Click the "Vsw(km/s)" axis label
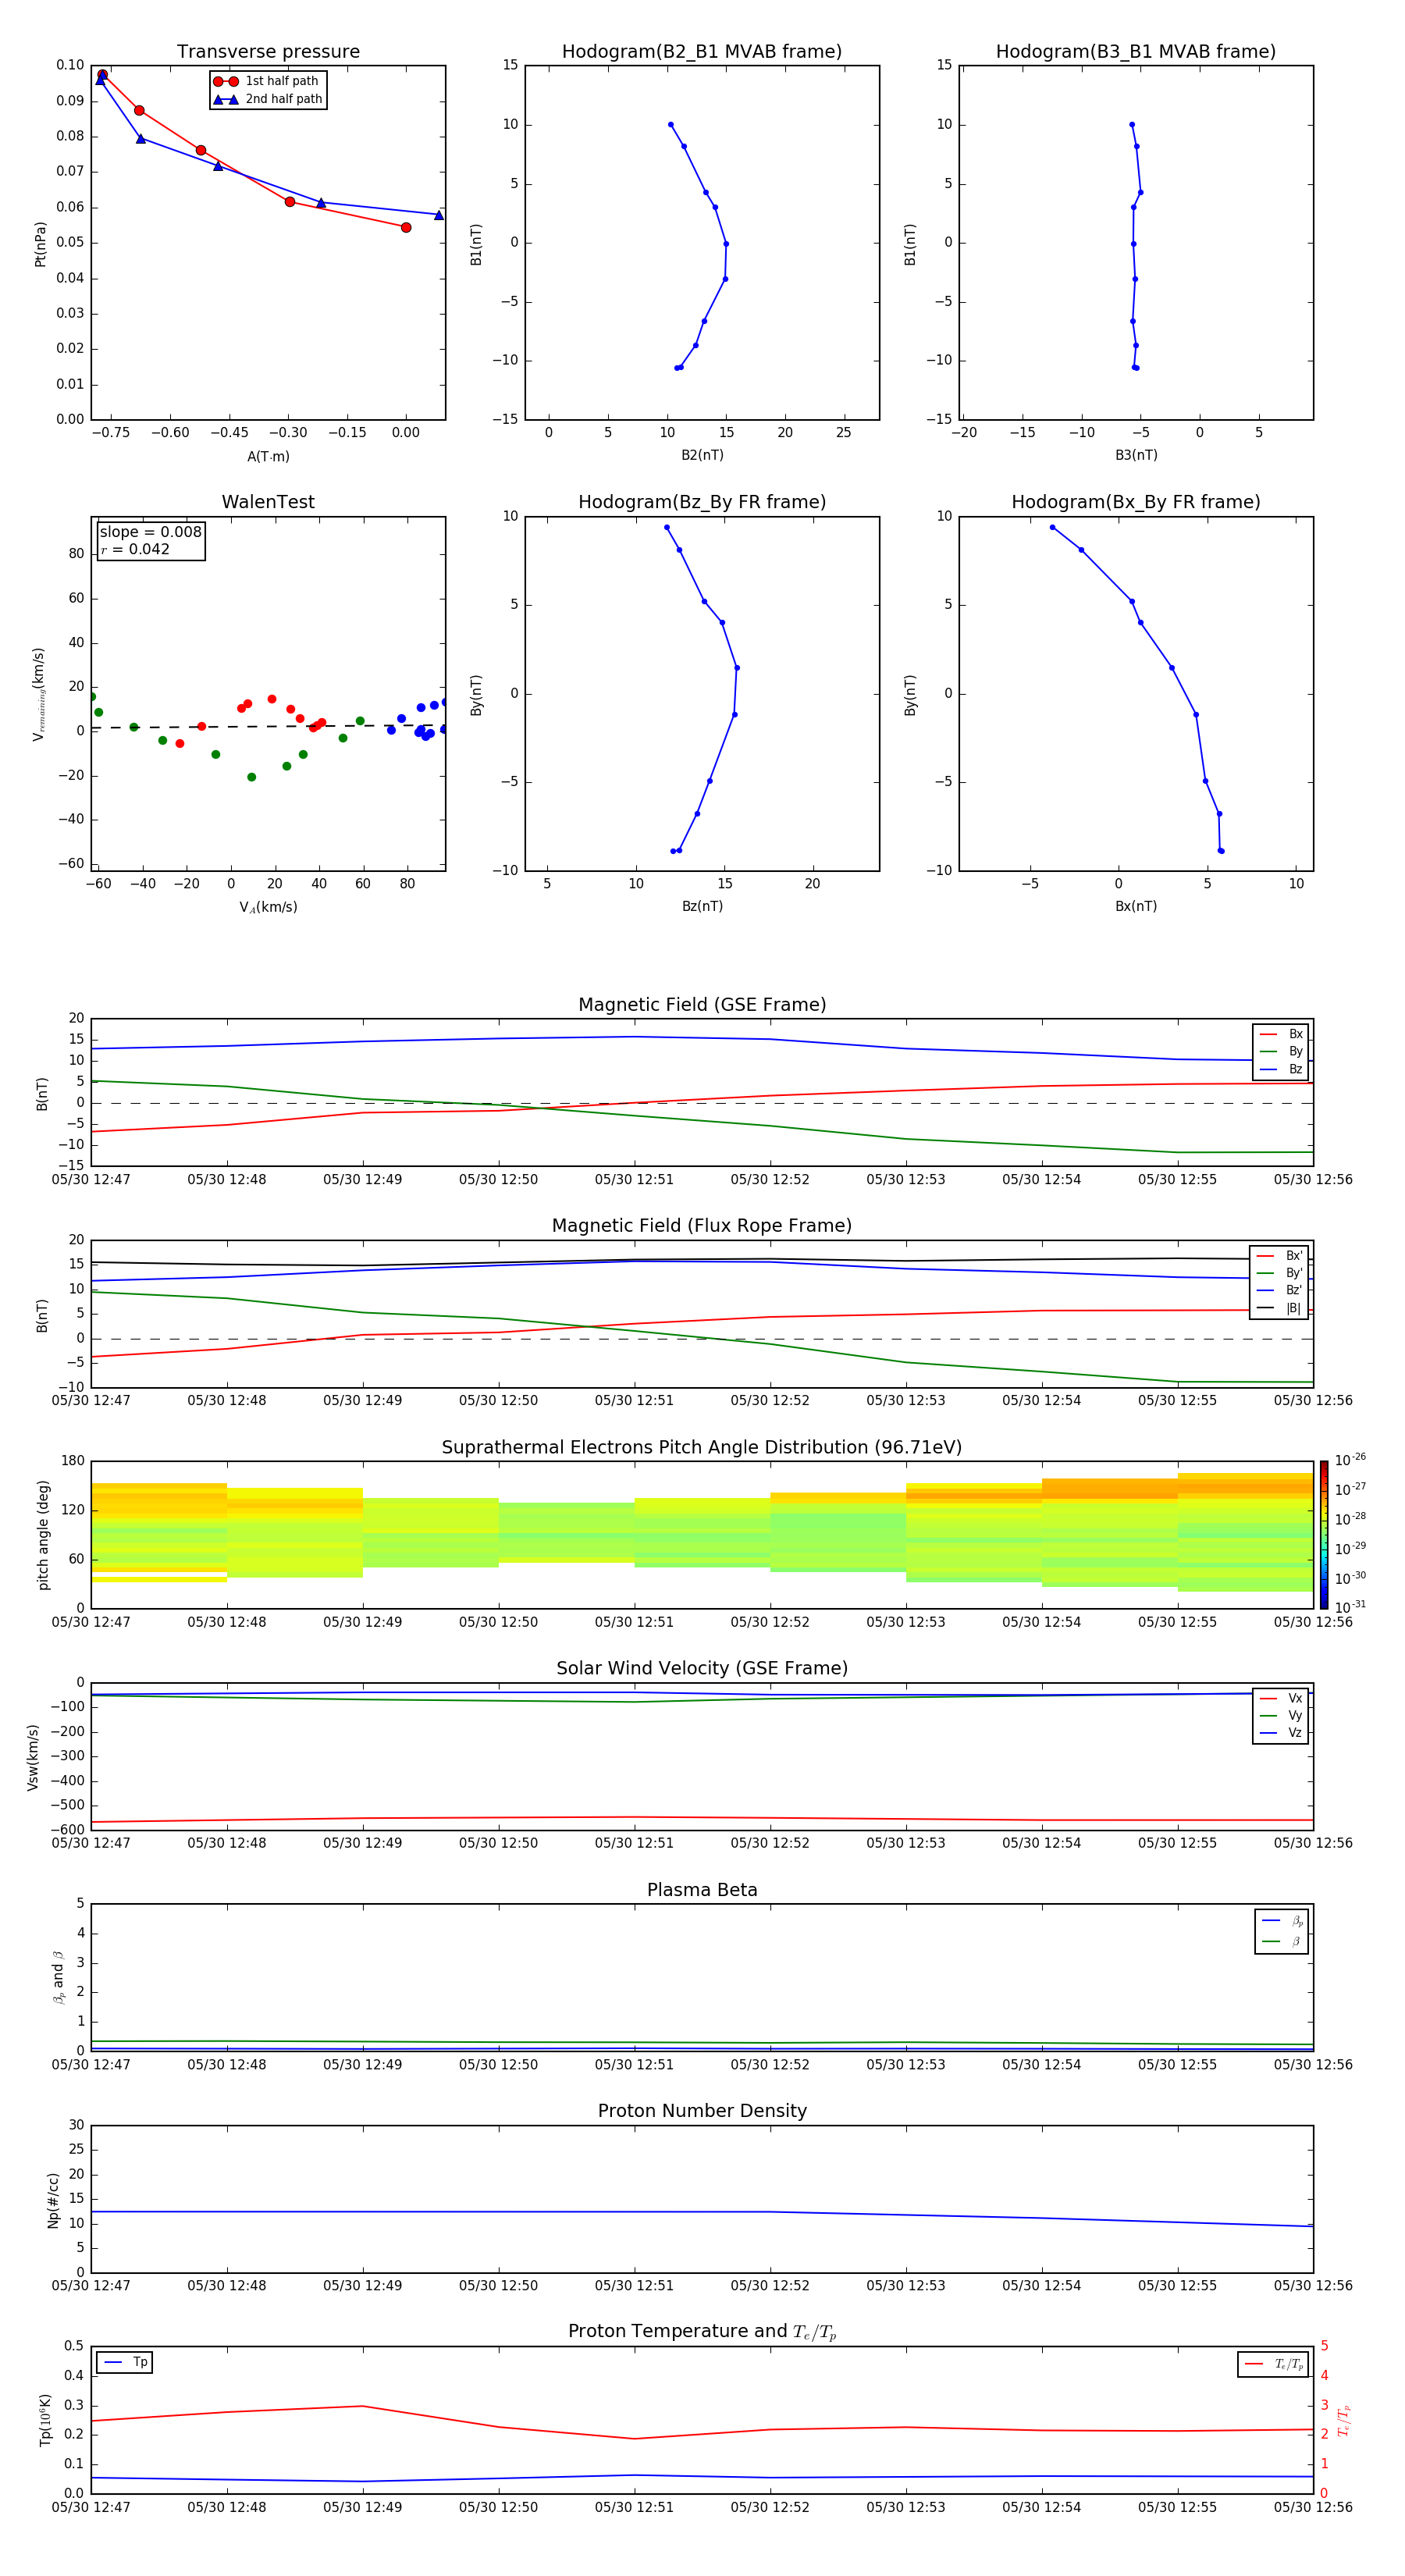The height and width of the screenshot is (2576, 1405). (33, 1757)
